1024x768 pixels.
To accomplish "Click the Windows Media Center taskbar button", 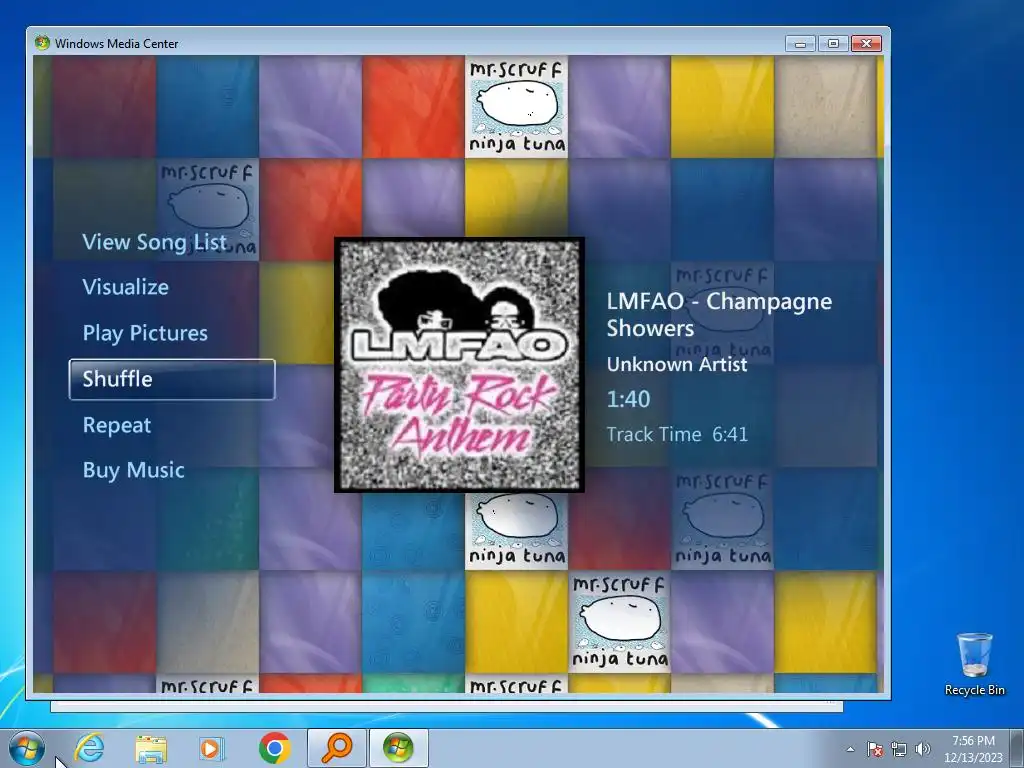I will (x=398, y=748).
